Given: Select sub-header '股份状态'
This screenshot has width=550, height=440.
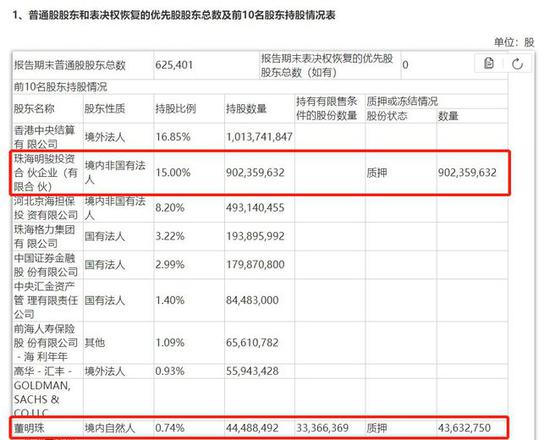Looking at the screenshot, I should 387,116.
